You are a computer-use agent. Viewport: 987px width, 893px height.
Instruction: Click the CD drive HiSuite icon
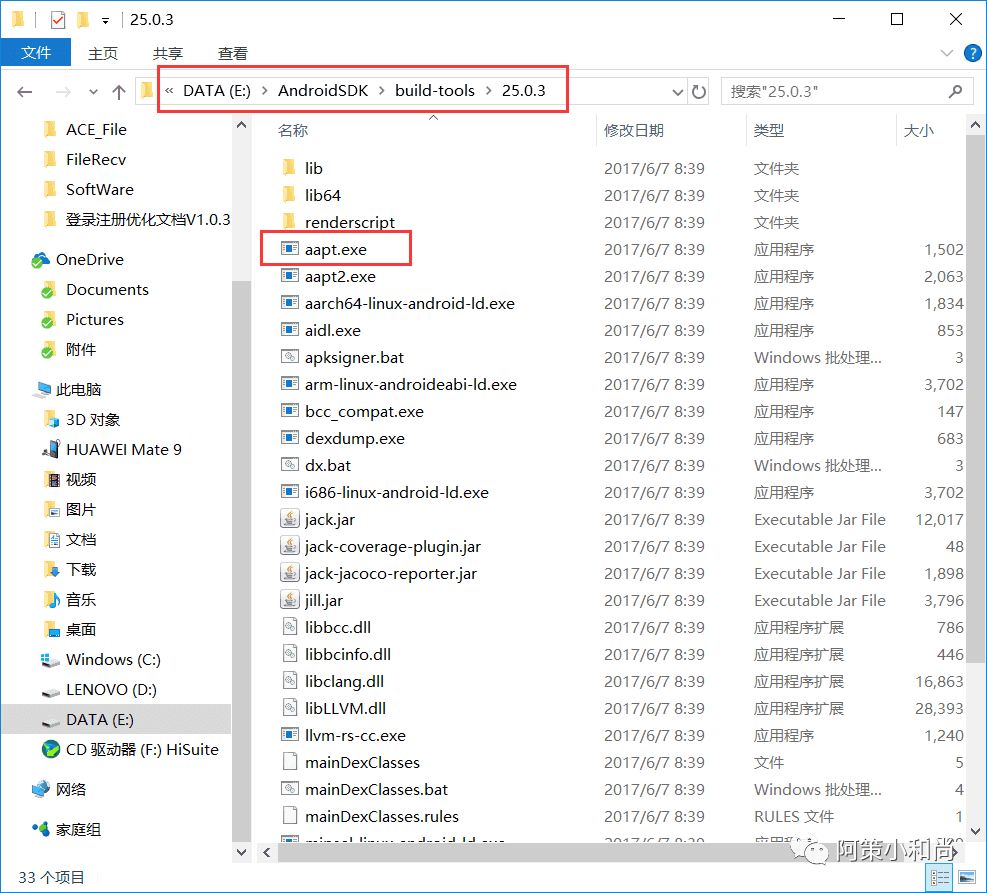coord(50,749)
